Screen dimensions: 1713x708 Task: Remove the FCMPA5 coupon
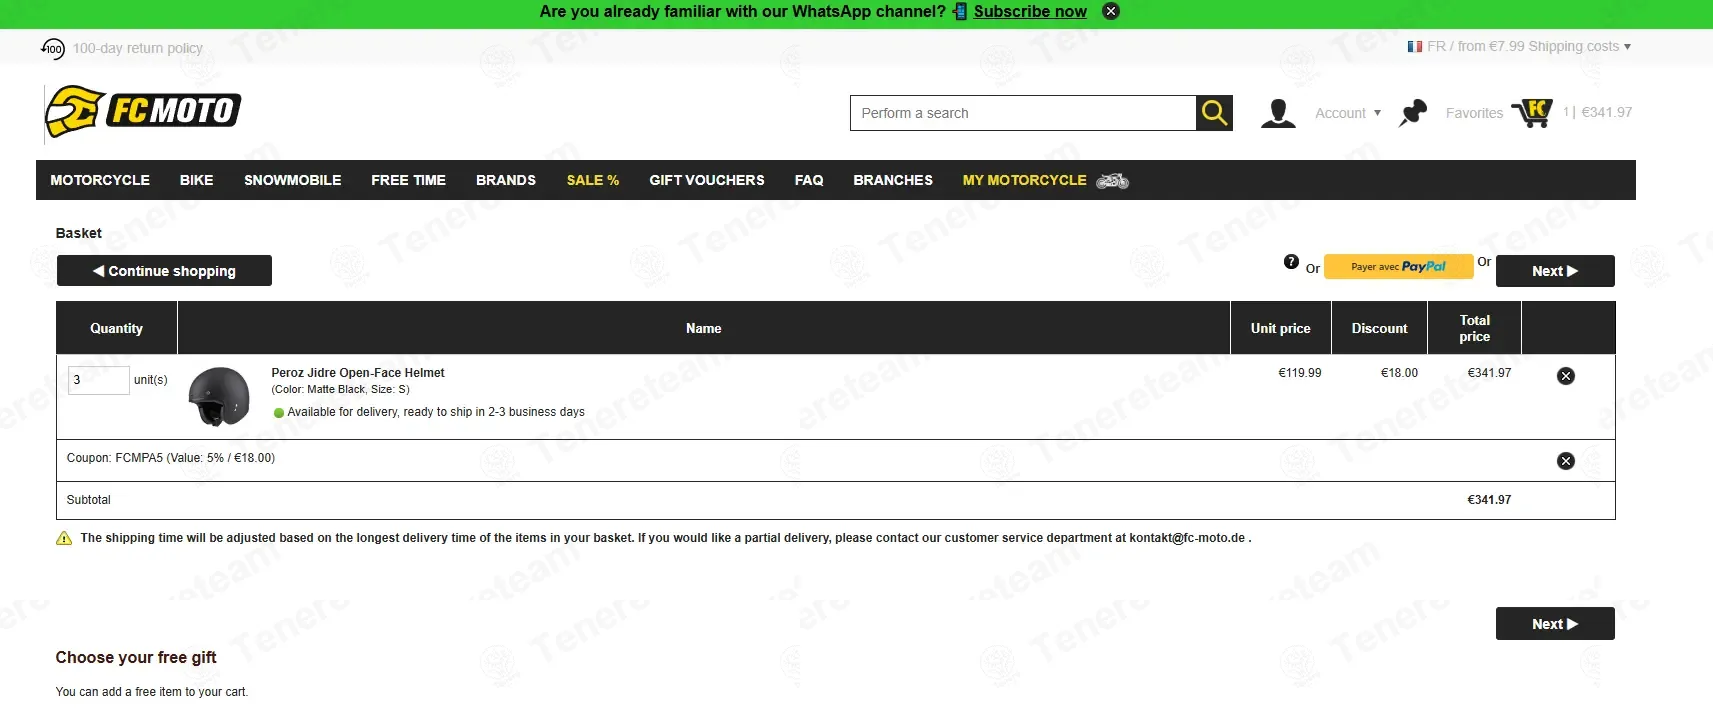click(1566, 461)
